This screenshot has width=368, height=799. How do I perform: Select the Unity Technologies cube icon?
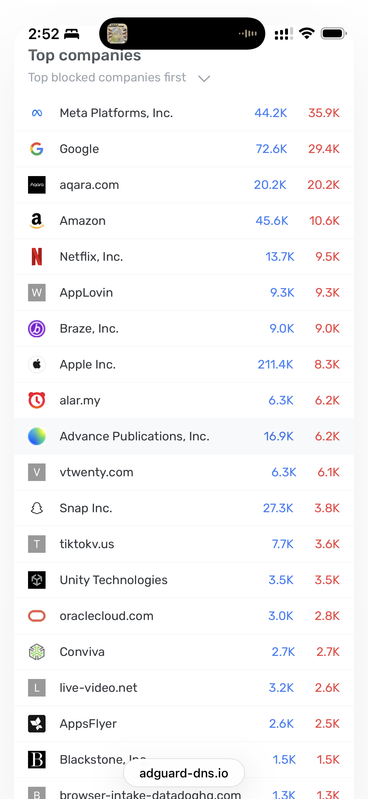[37, 580]
